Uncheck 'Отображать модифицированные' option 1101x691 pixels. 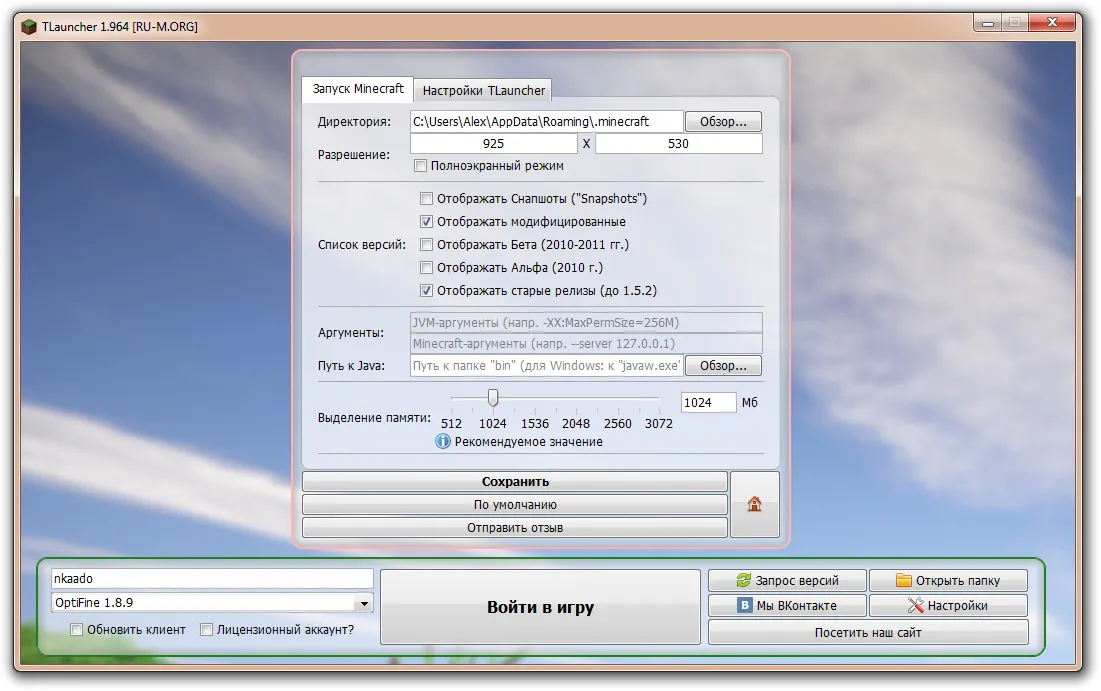click(x=427, y=222)
